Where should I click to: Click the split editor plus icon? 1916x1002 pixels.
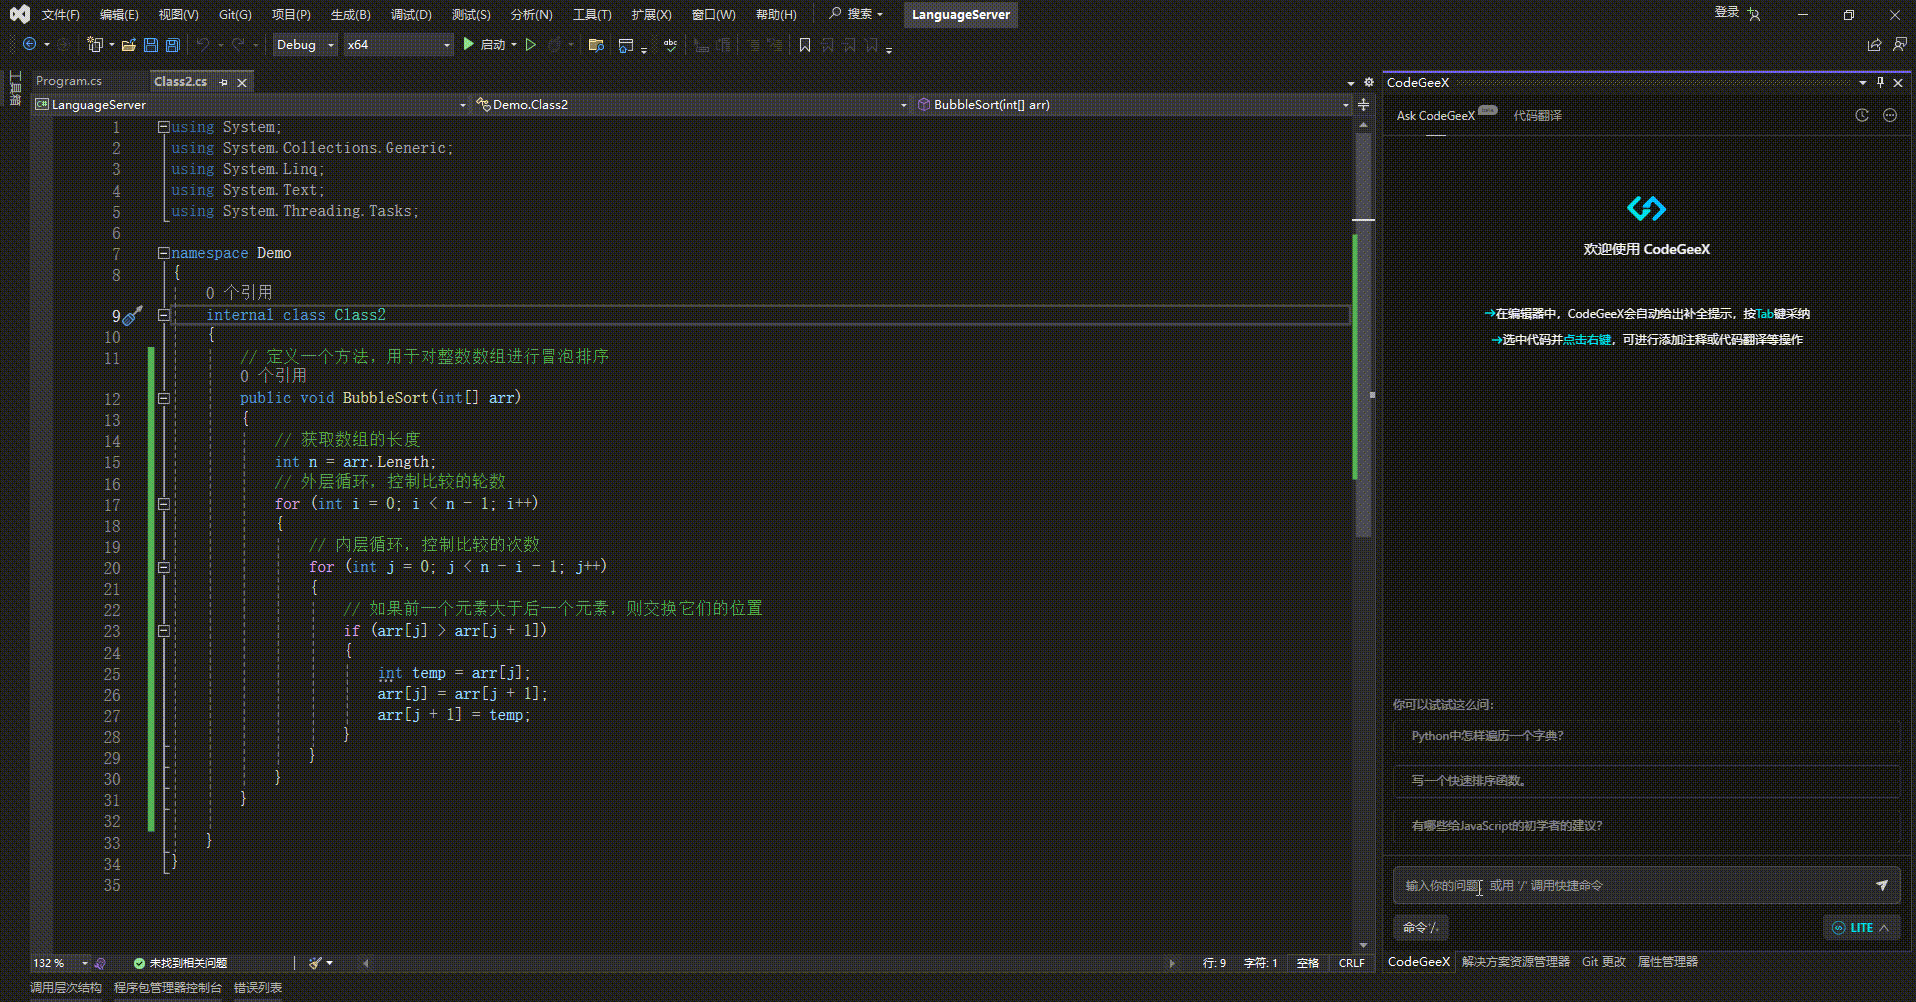pos(1363,104)
